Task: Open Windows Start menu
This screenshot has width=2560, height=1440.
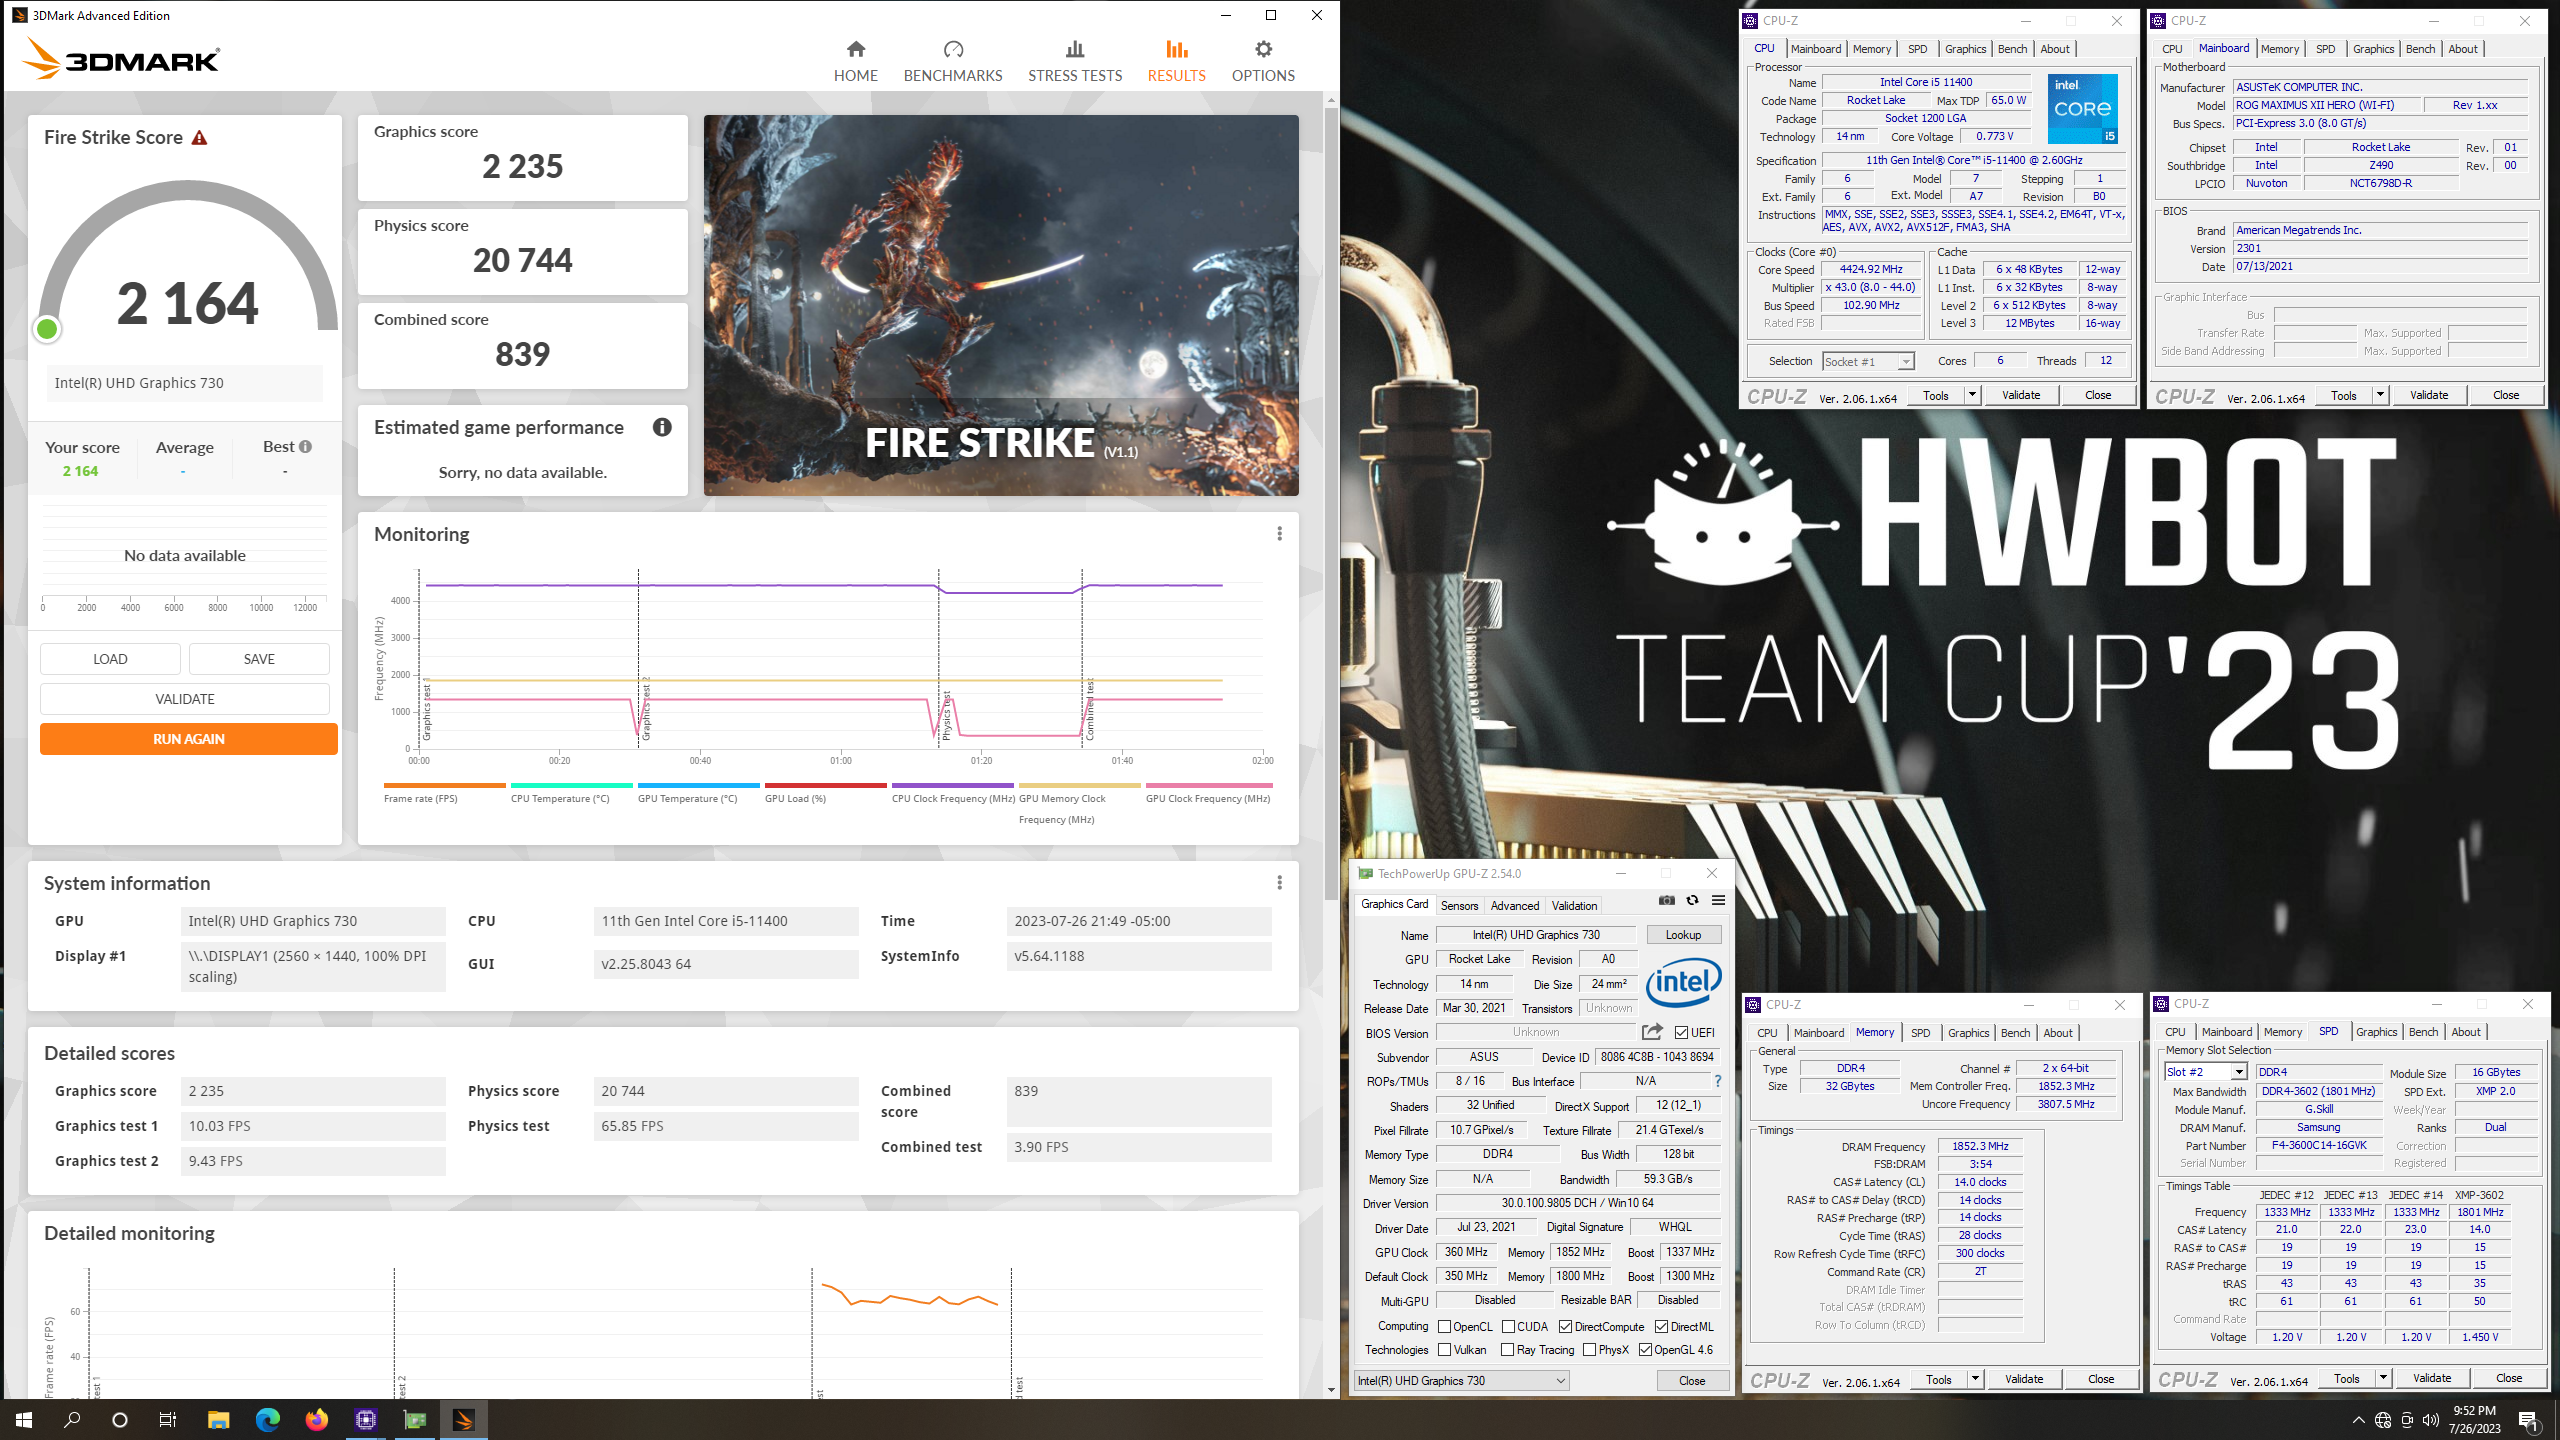Action: (x=24, y=1419)
